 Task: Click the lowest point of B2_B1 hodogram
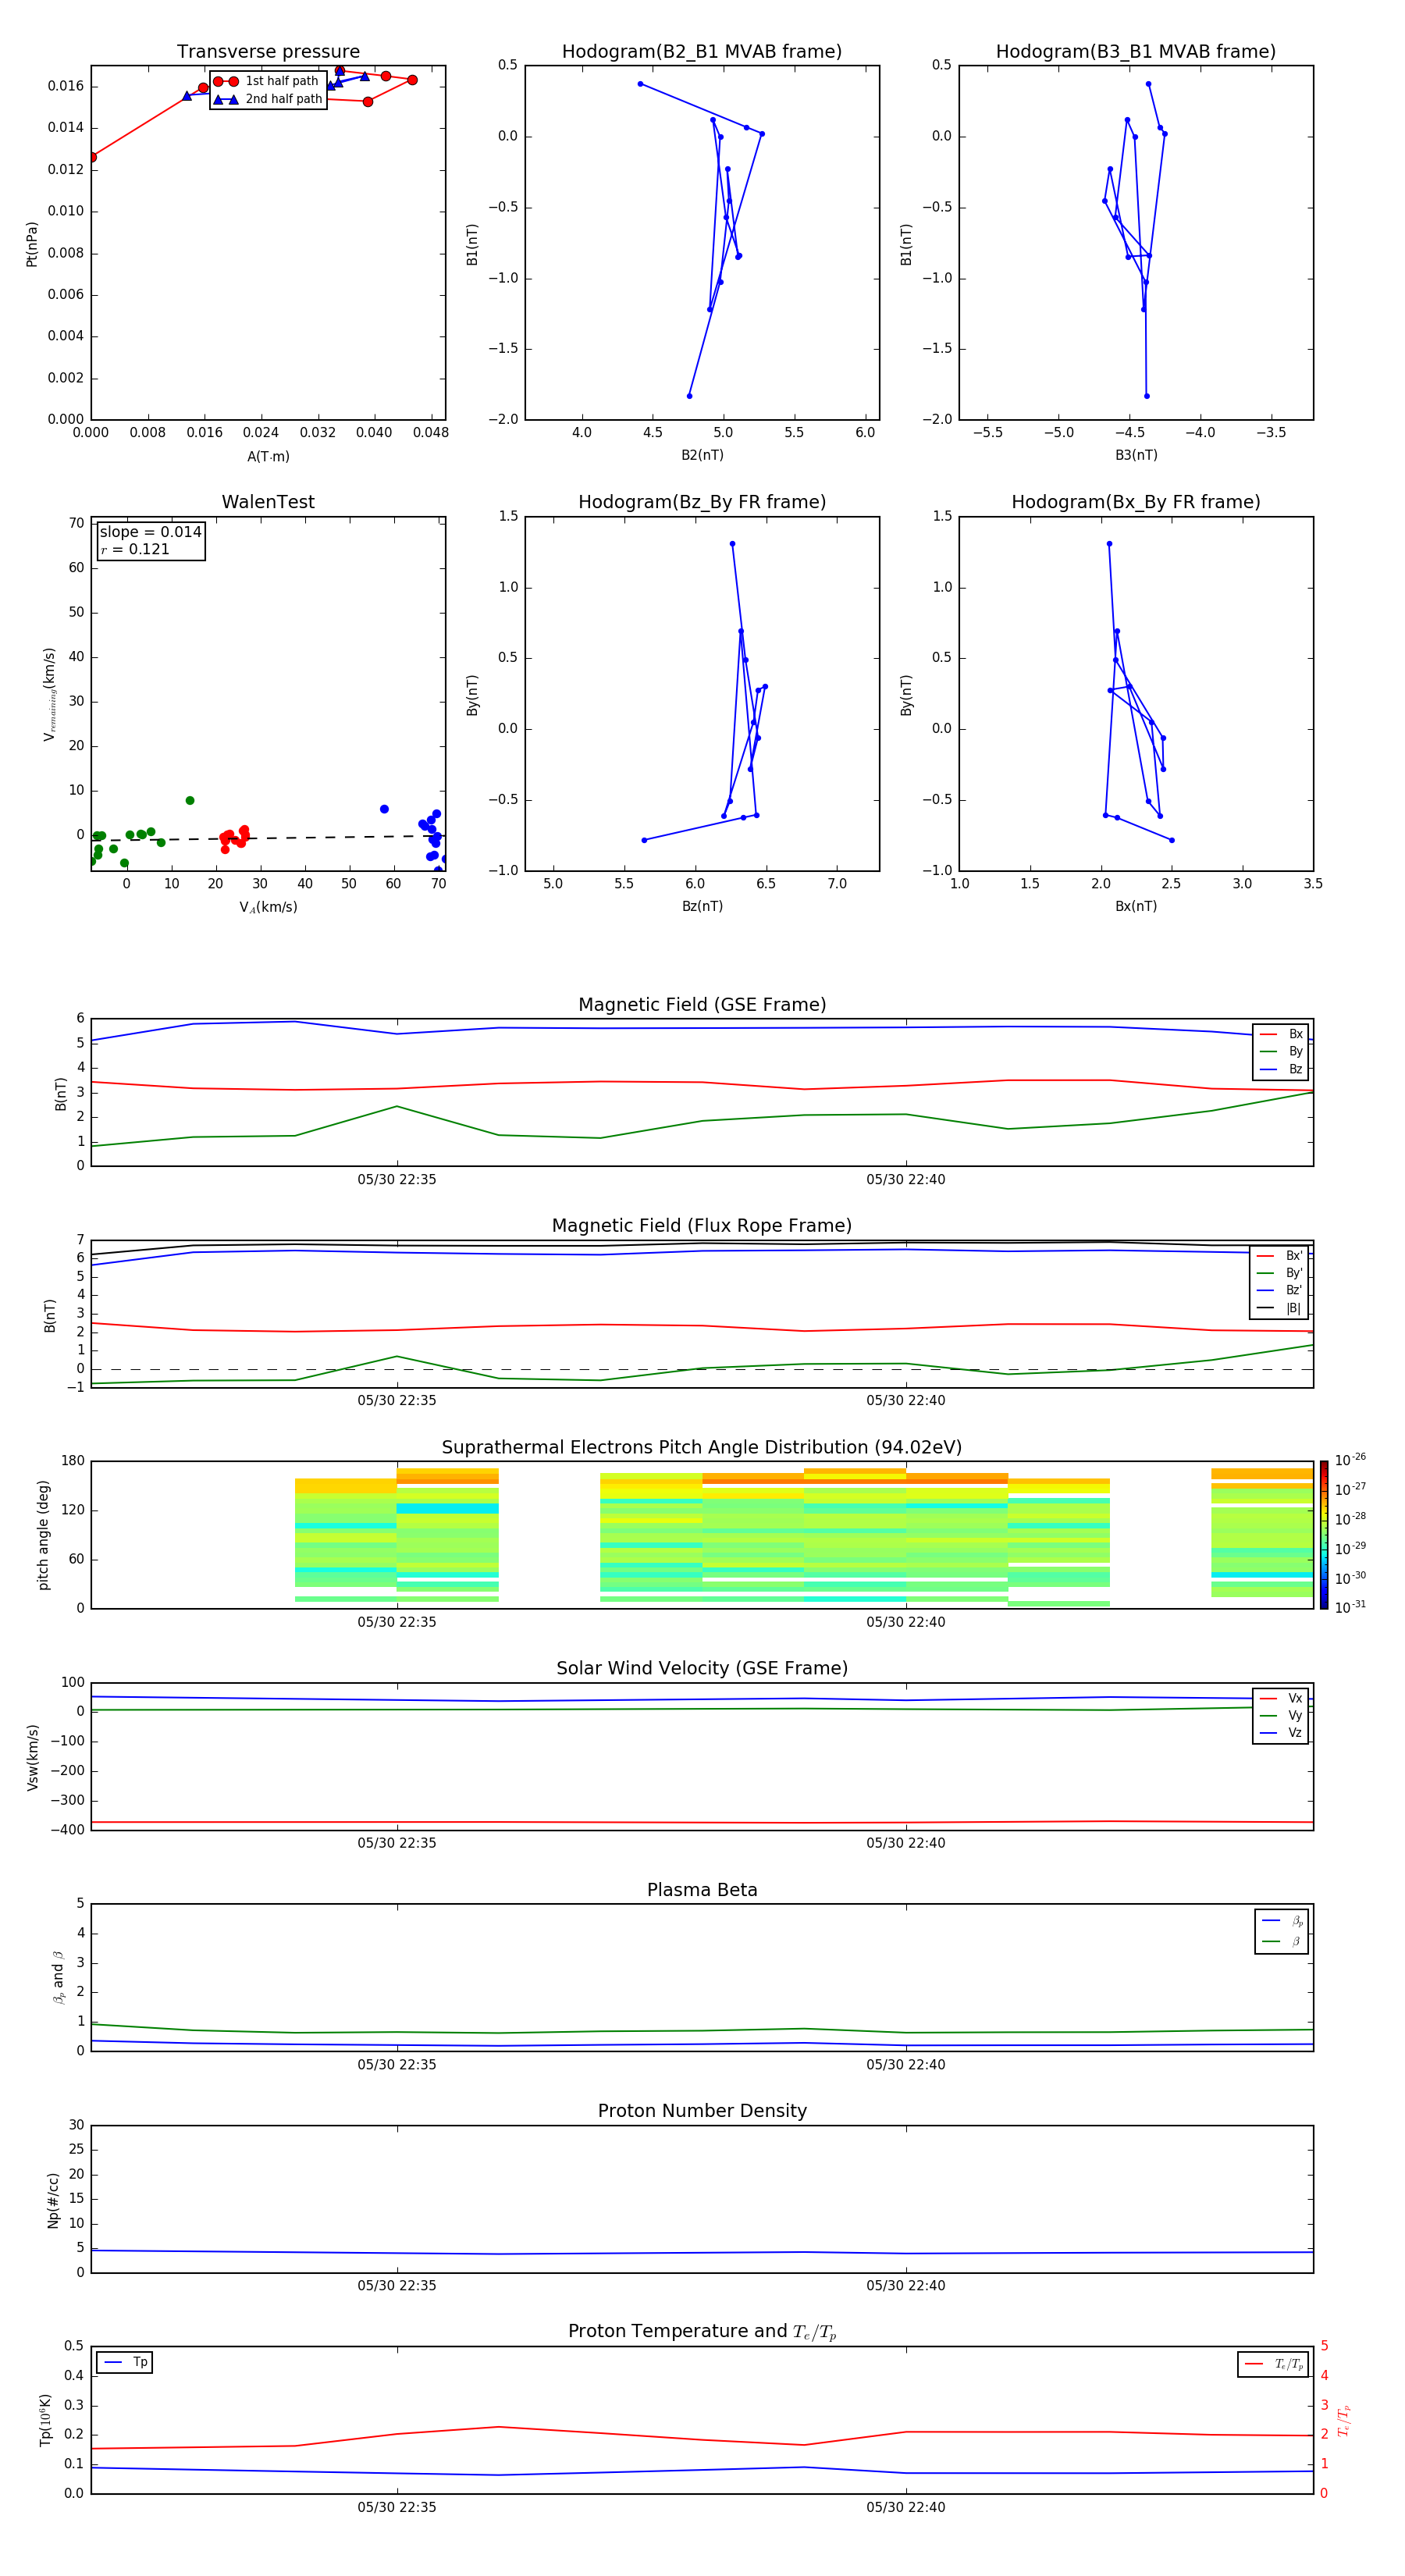click(689, 396)
